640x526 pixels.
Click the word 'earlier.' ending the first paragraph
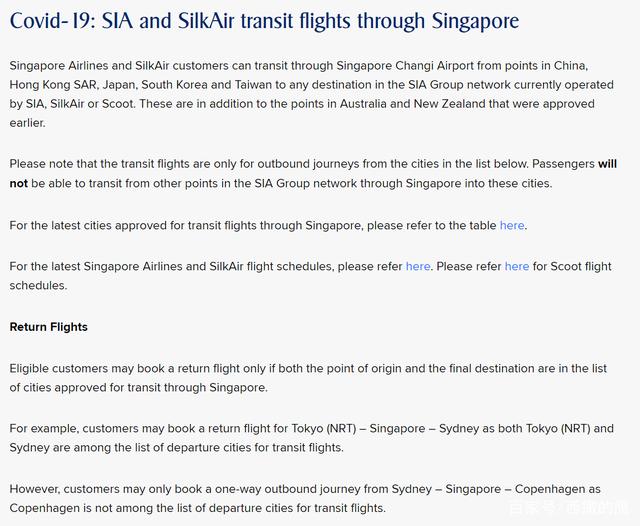[27, 122]
